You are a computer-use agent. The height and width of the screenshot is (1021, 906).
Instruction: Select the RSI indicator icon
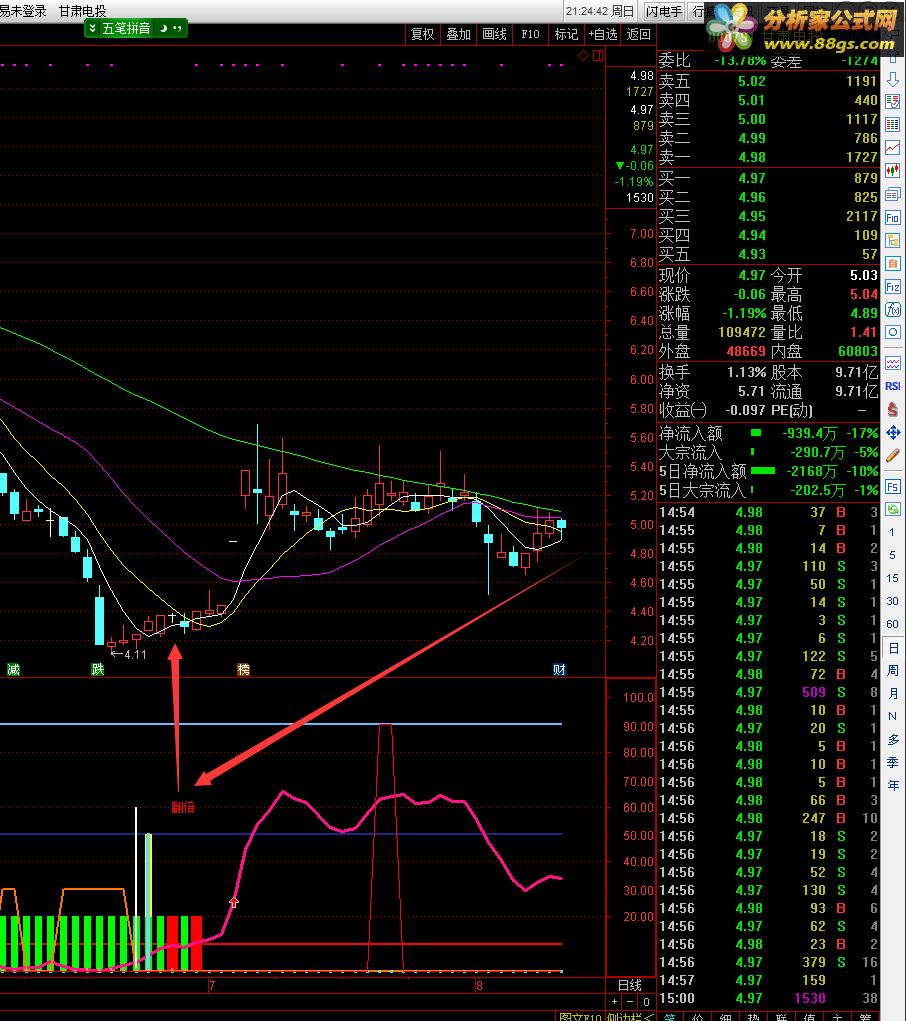(892, 386)
